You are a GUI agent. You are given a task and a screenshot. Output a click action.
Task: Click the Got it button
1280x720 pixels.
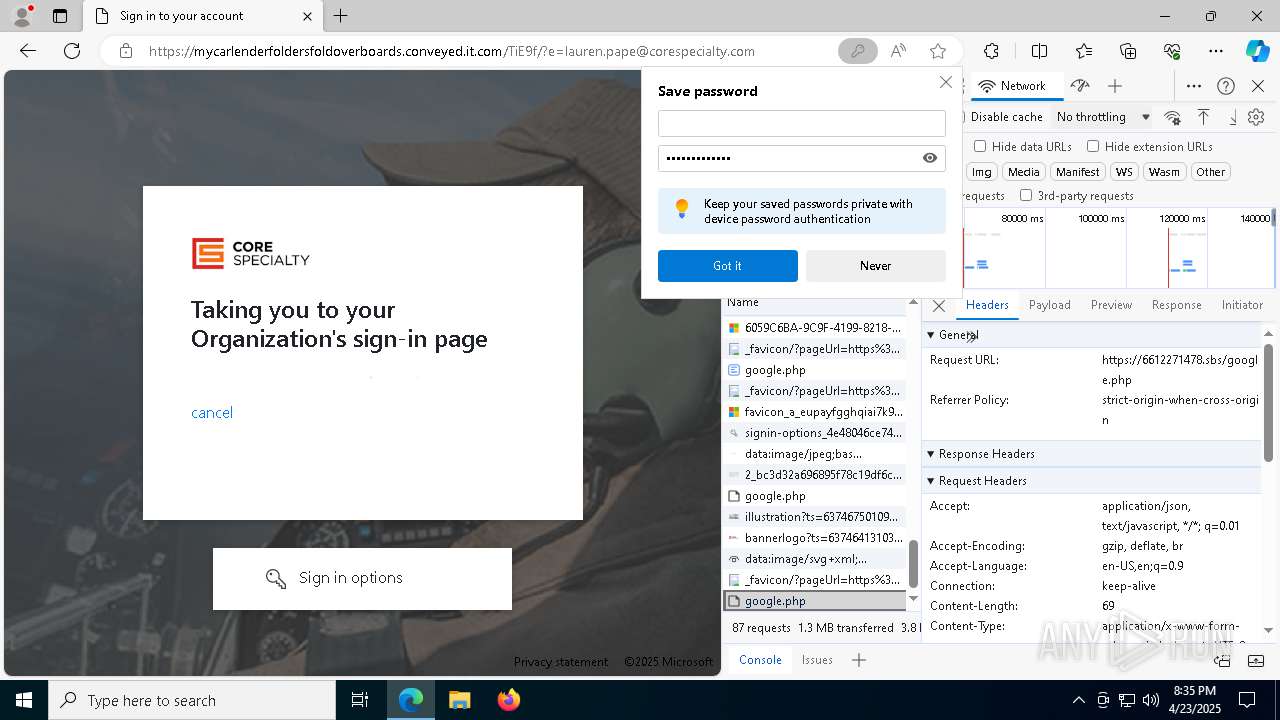point(728,266)
